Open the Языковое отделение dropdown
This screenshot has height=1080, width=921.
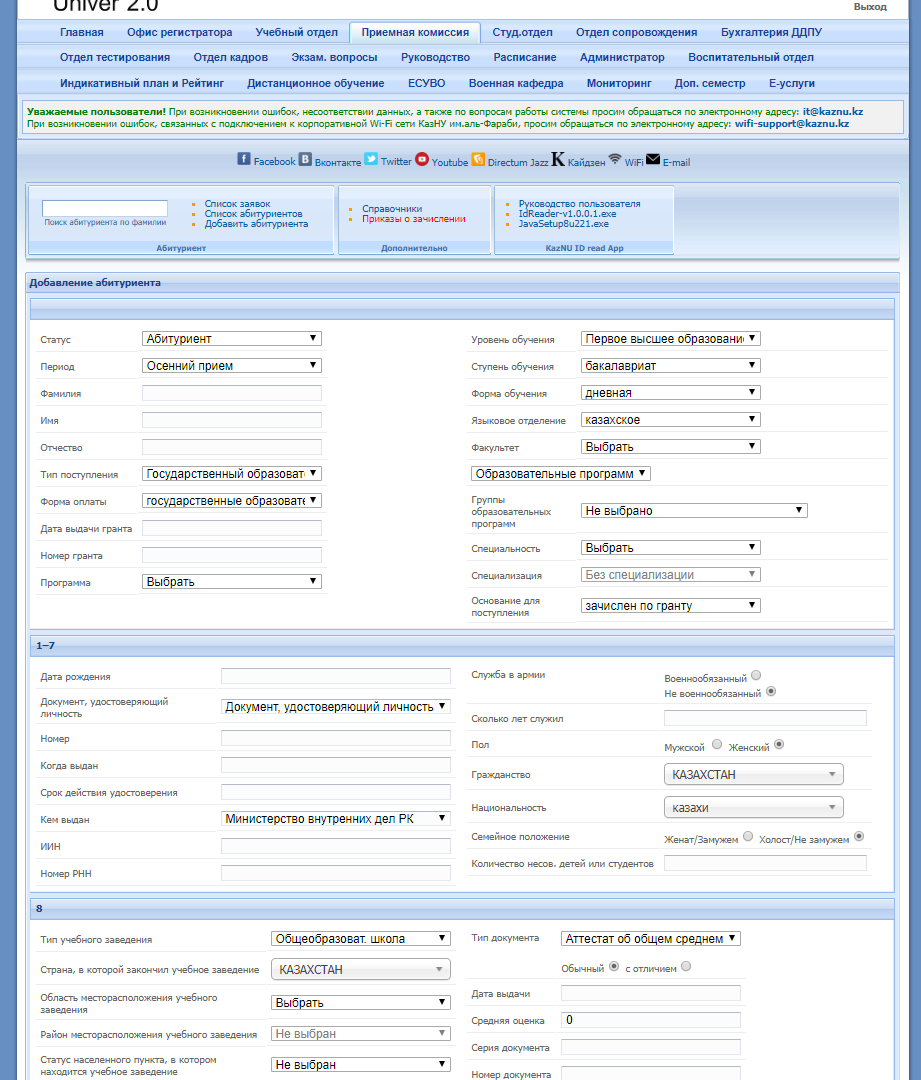tap(670, 419)
